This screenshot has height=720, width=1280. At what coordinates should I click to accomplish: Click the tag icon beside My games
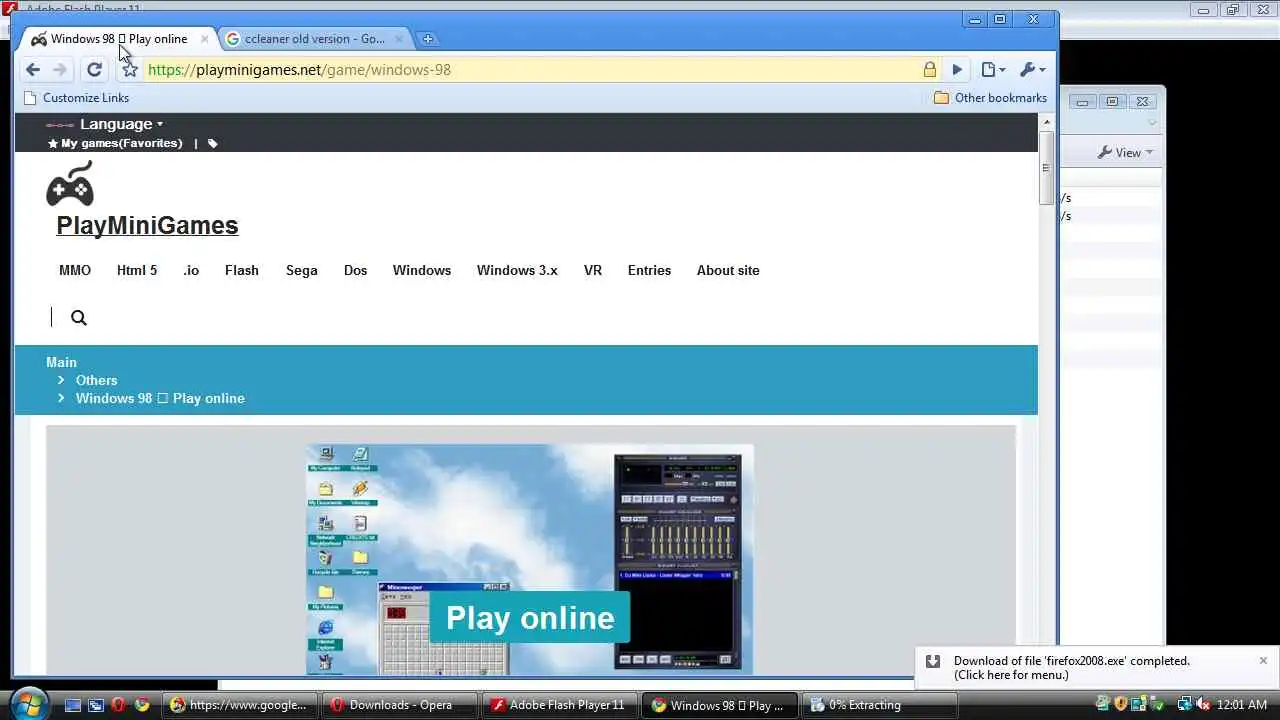pyautogui.click(x=212, y=143)
